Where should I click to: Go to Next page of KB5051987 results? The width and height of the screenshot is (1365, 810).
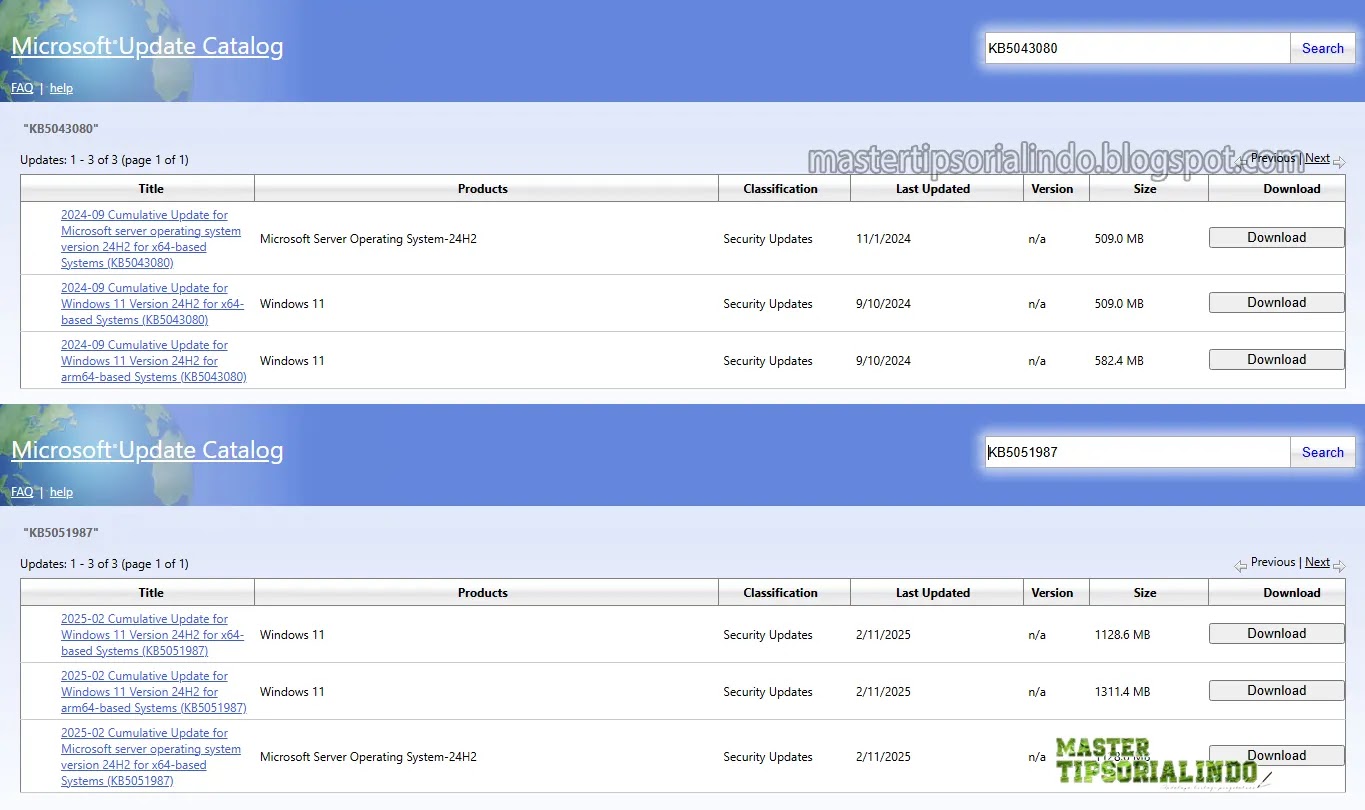pyautogui.click(x=1317, y=562)
